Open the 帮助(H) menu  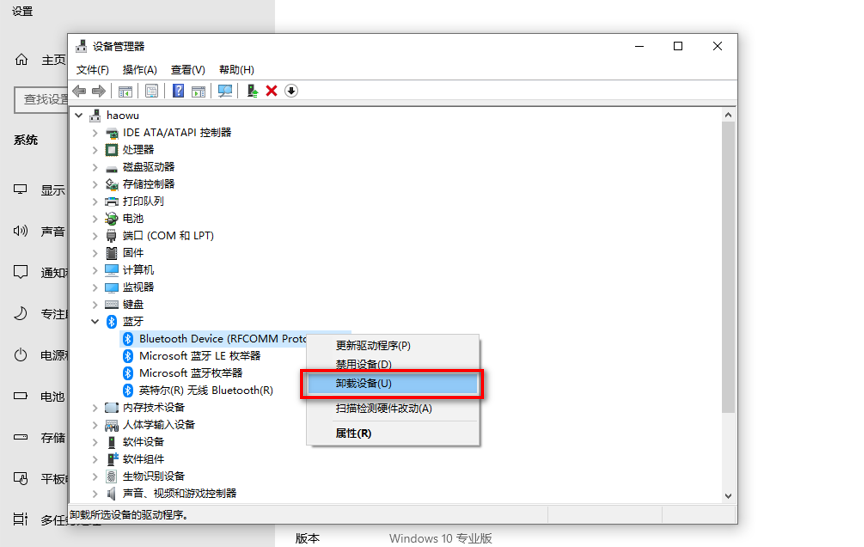pyautogui.click(x=236, y=70)
